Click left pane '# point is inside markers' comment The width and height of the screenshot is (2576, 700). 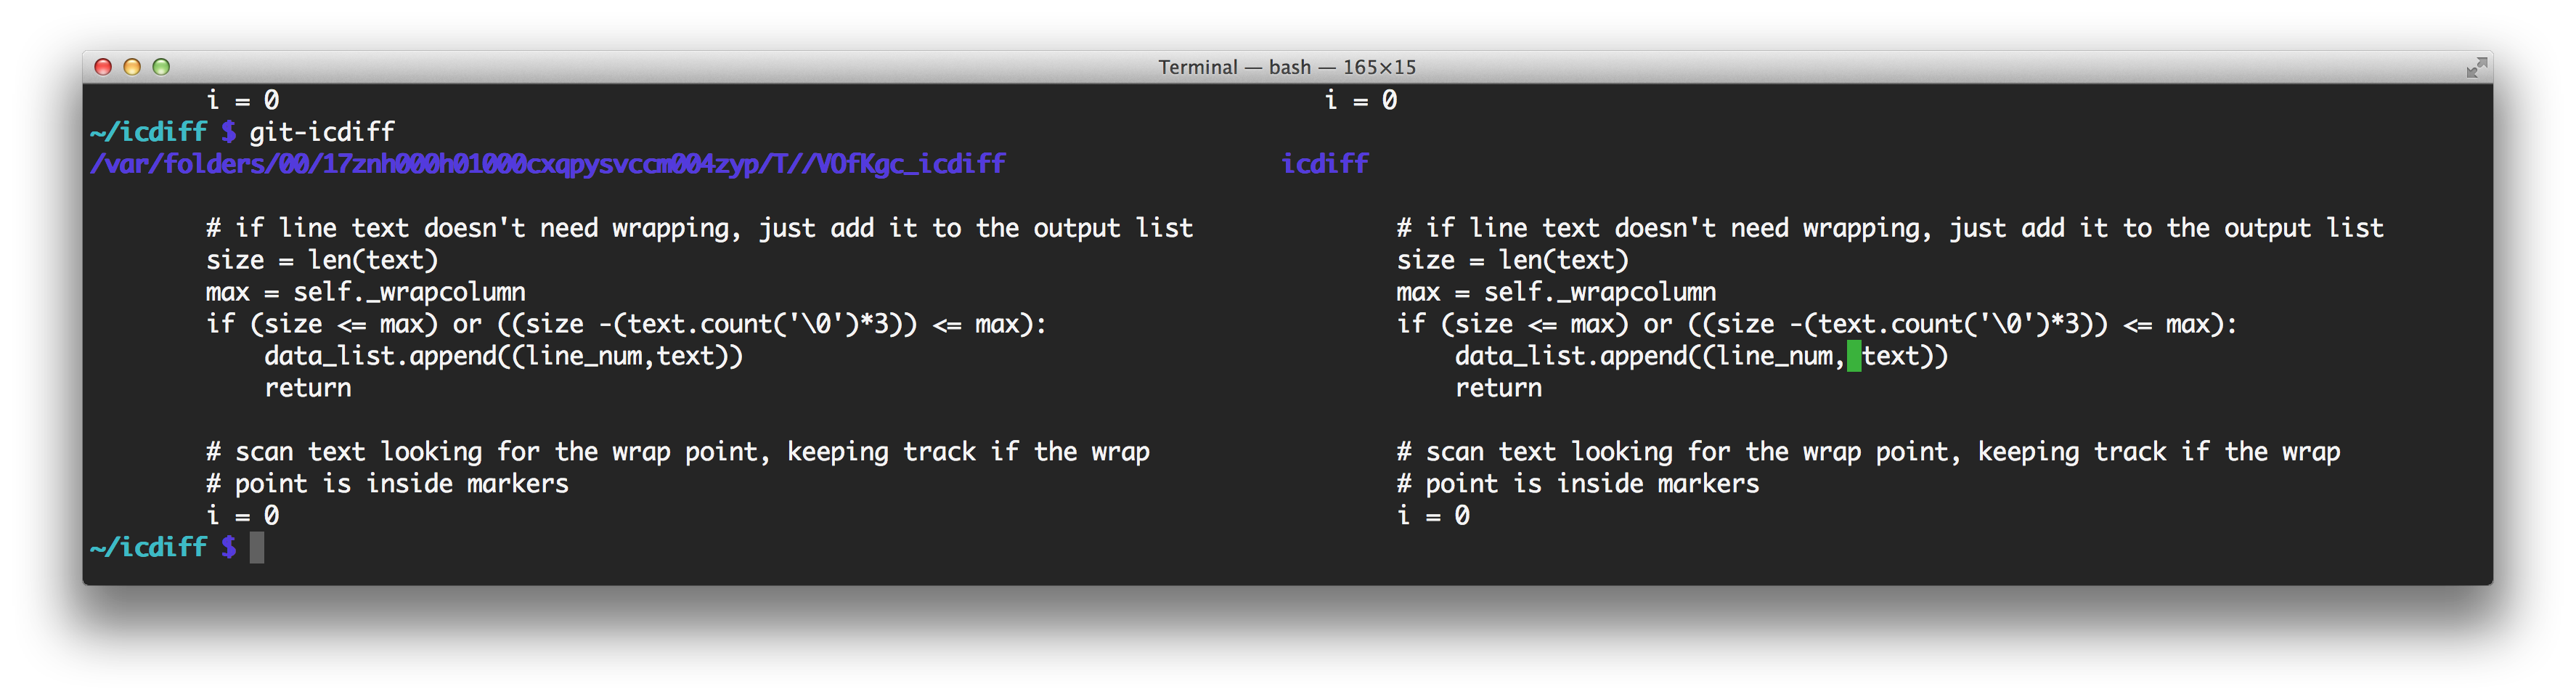pyautogui.click(x=387, y=484)
